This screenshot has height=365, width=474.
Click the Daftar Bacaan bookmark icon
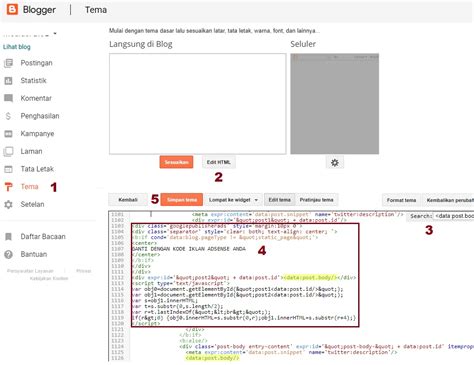pyautogui.click(x=8, y=237)
